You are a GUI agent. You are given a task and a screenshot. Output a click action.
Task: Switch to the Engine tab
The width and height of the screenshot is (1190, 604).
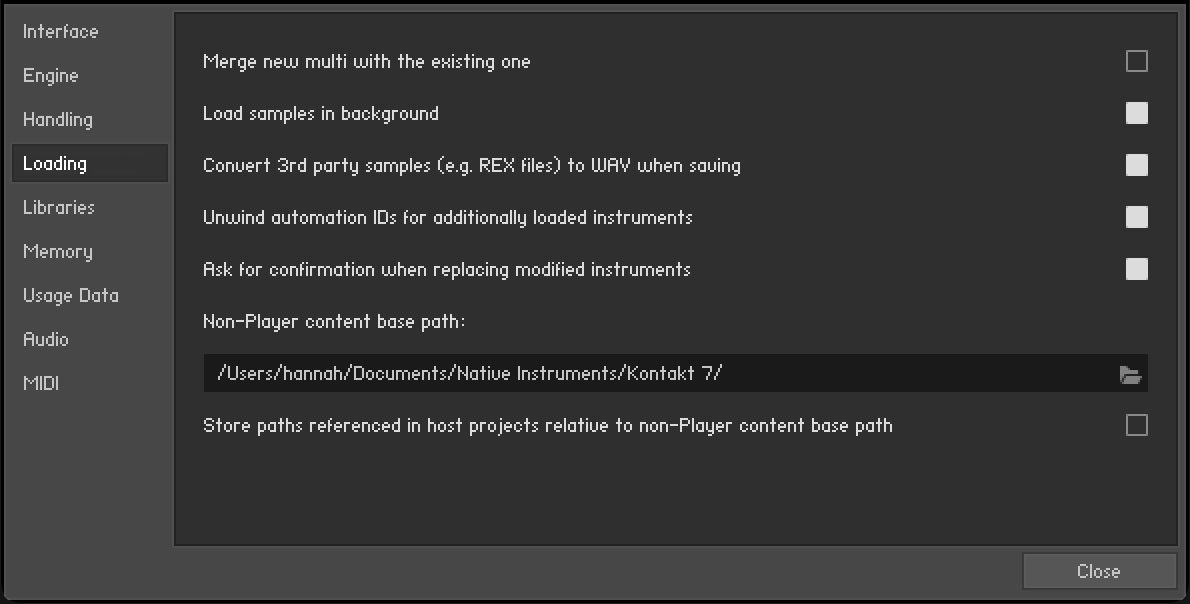pyautogui.click(x=51, y=76)
